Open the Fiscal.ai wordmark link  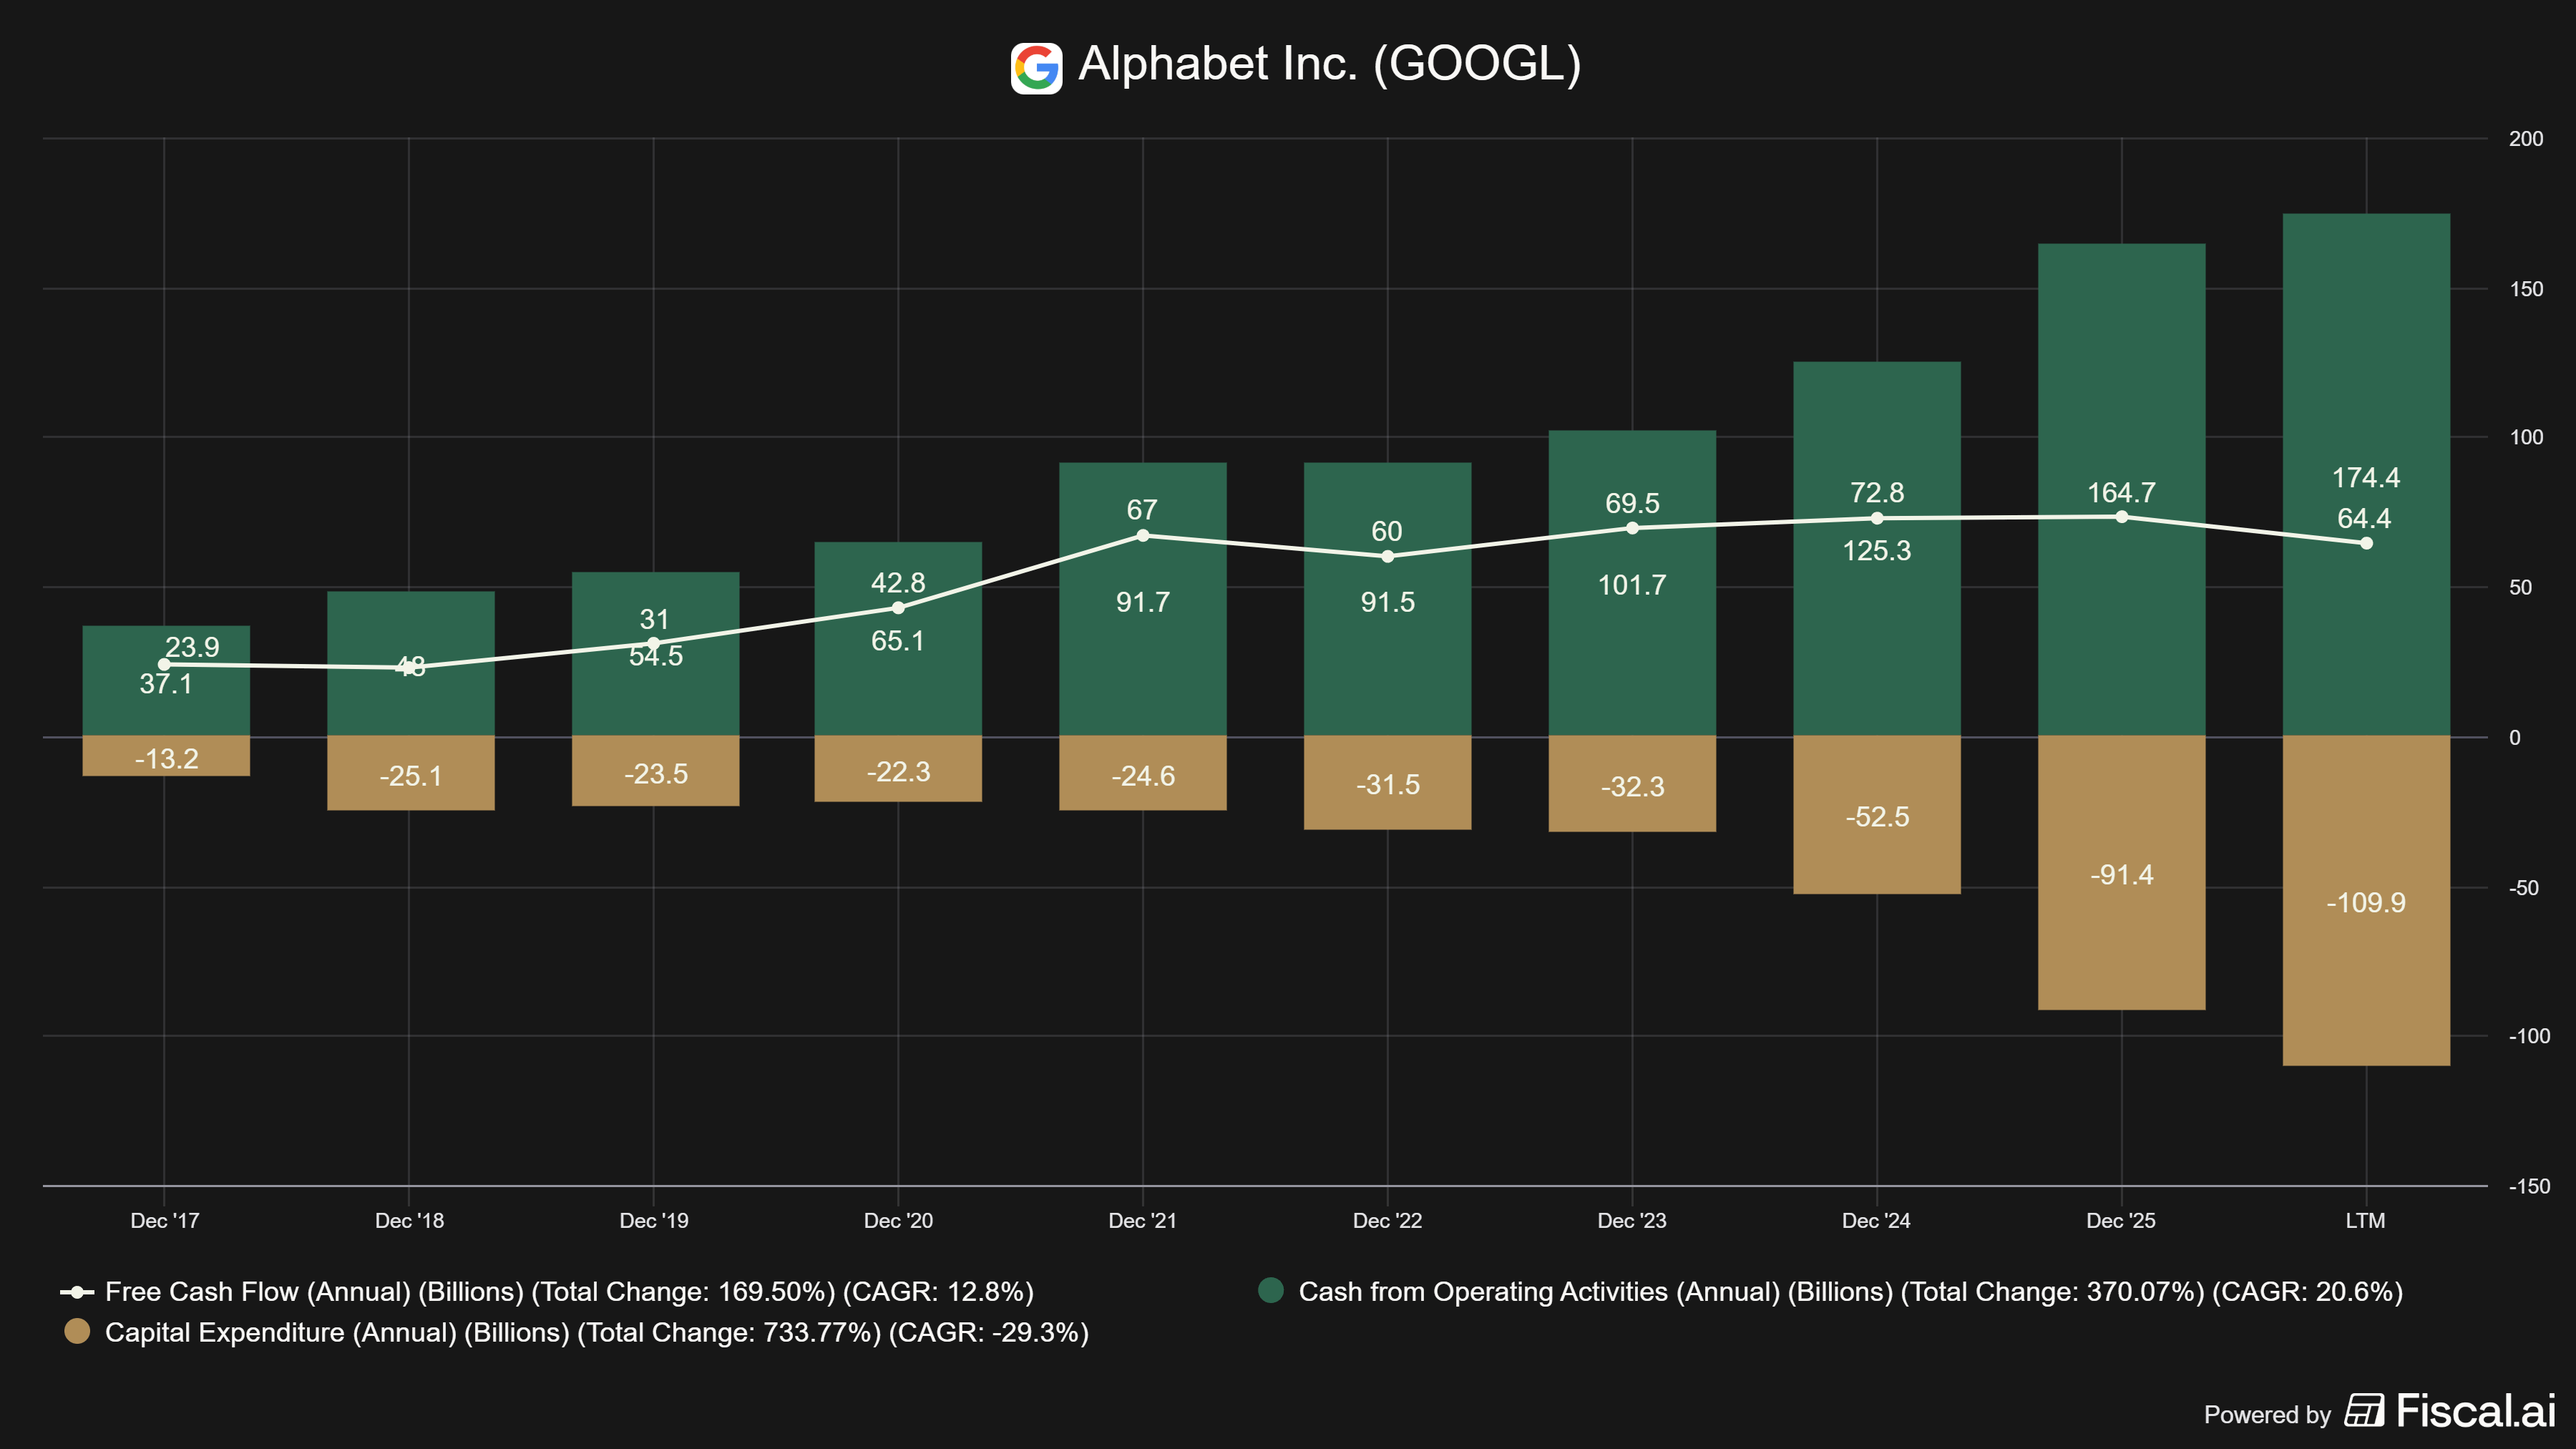pyautogui.click(x=2476, y=1411)
